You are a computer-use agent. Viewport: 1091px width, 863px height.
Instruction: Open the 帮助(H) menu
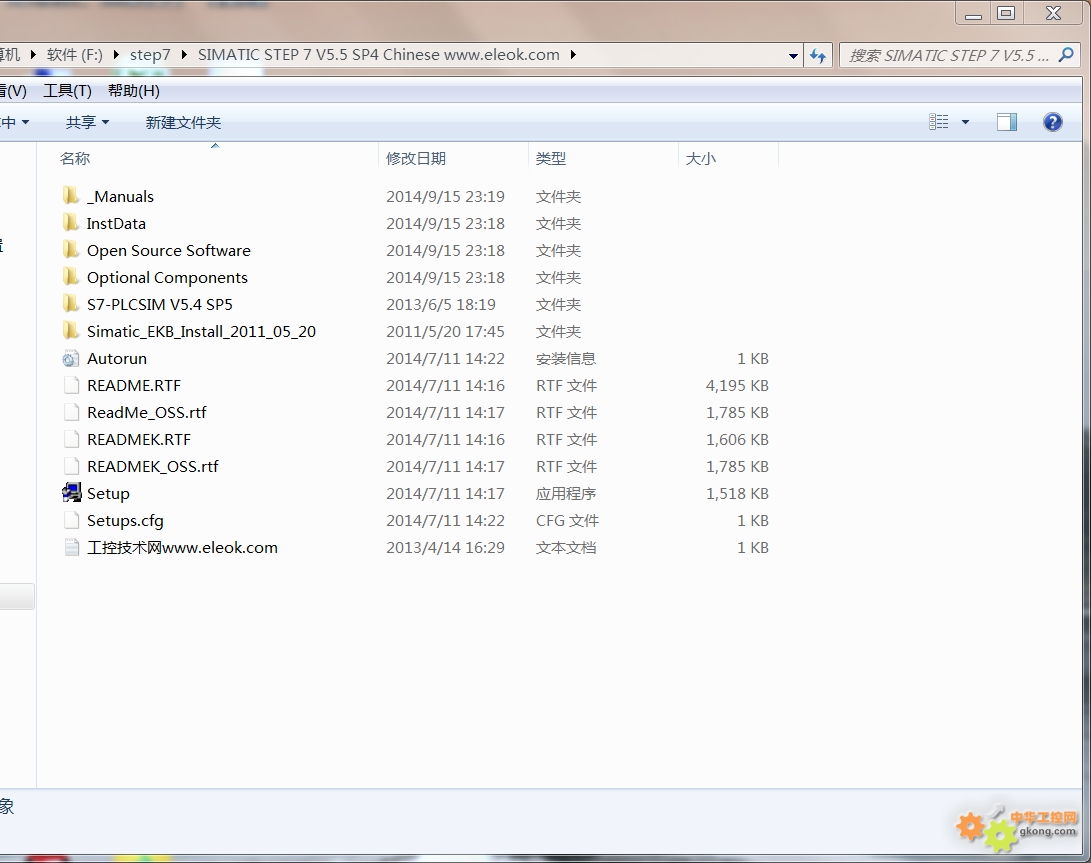pyautogui.click(x=134, y=90)
